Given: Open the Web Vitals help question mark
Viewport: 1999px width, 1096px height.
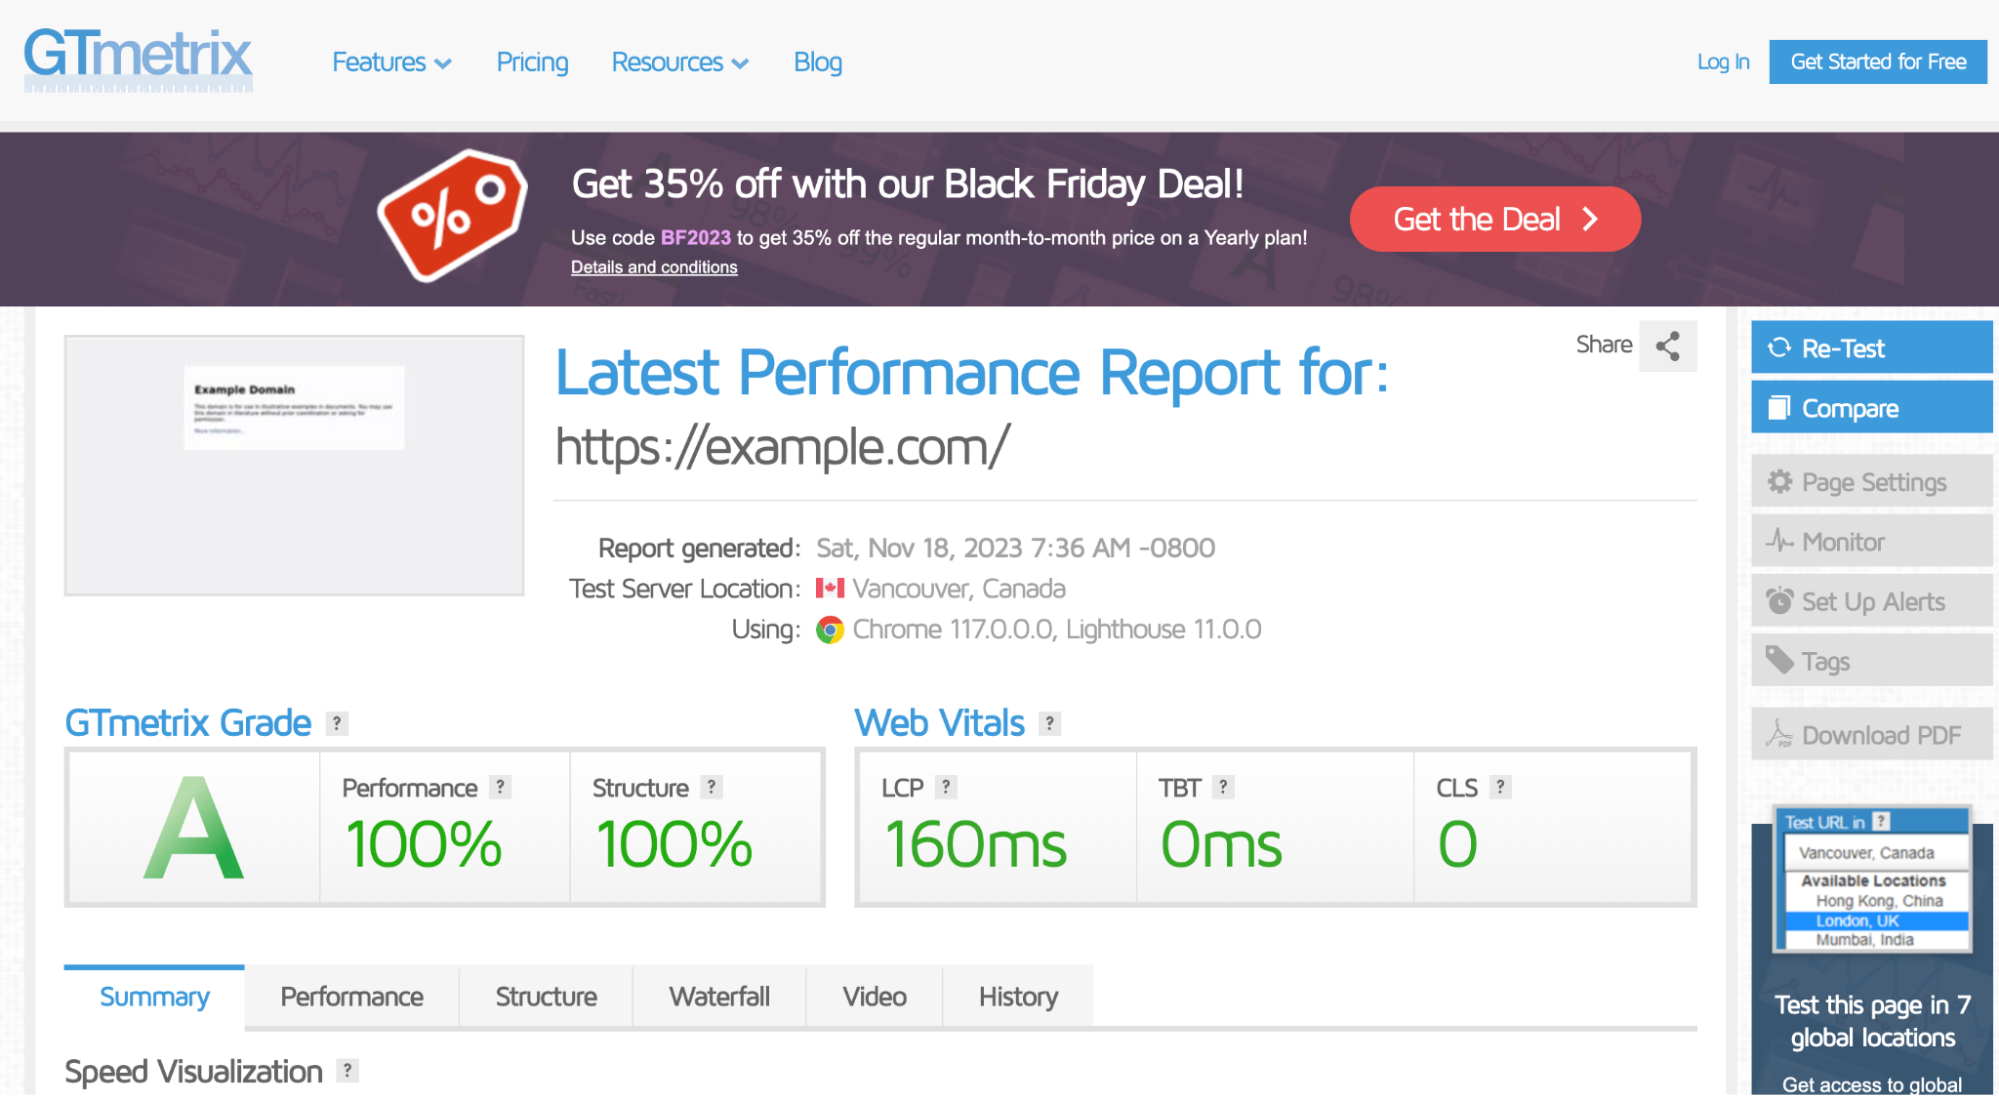Looking at the screenshot, I should pyautogui.click(x=1049, y=723).
